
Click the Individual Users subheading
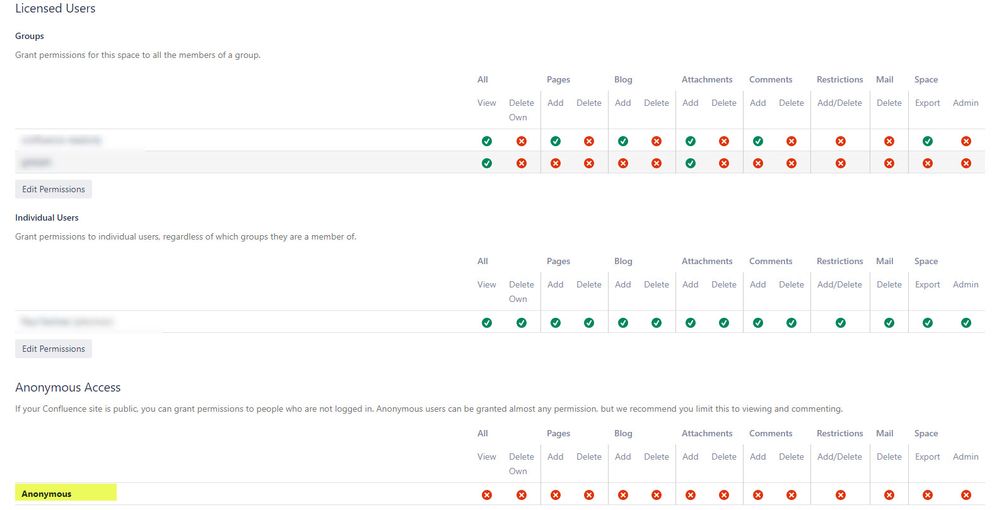point(47,217)
